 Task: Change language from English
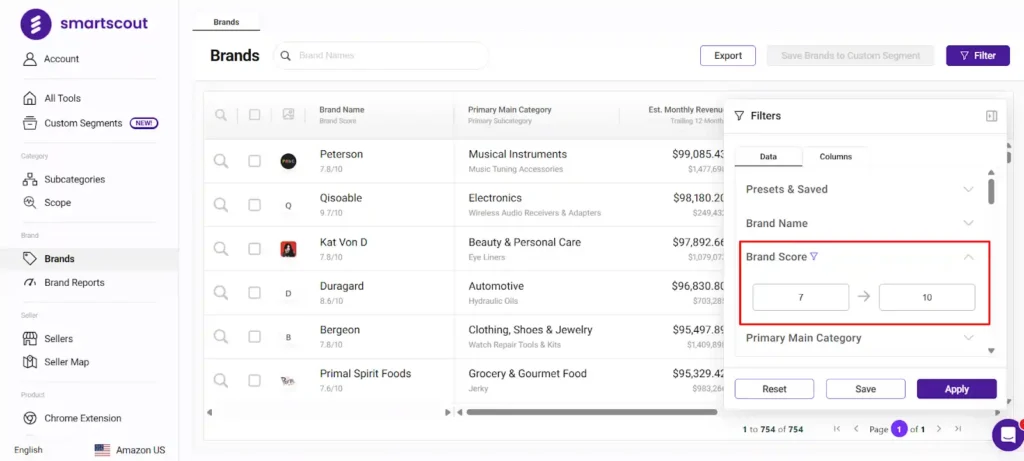(x=28, y=450)
